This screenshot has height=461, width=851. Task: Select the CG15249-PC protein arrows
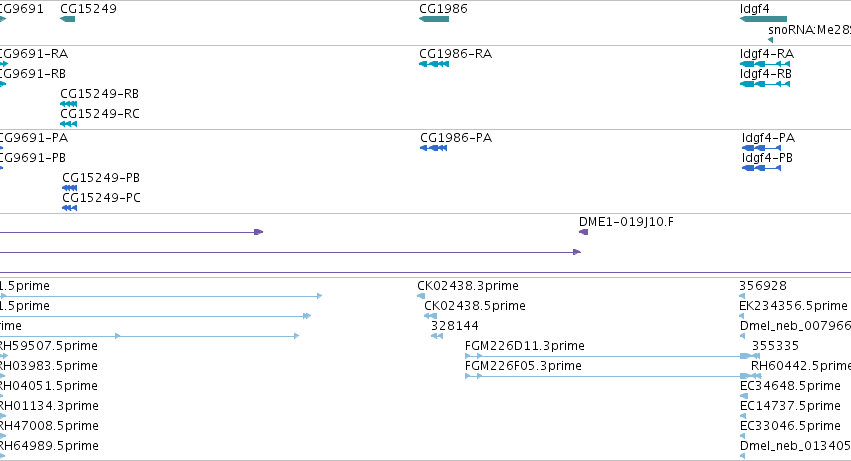click(x=69, y=208)
